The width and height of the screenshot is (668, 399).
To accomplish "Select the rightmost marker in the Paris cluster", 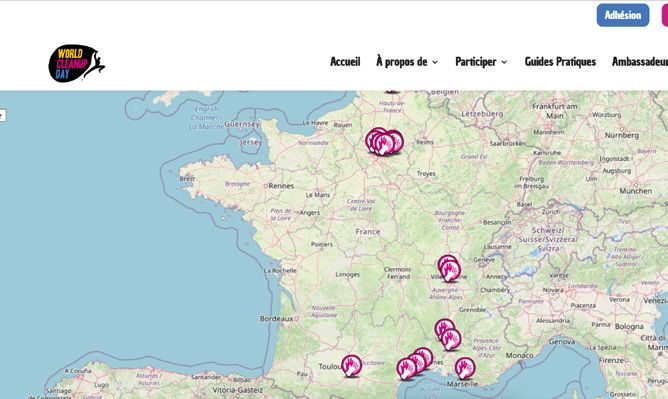I will click(394, 141).
